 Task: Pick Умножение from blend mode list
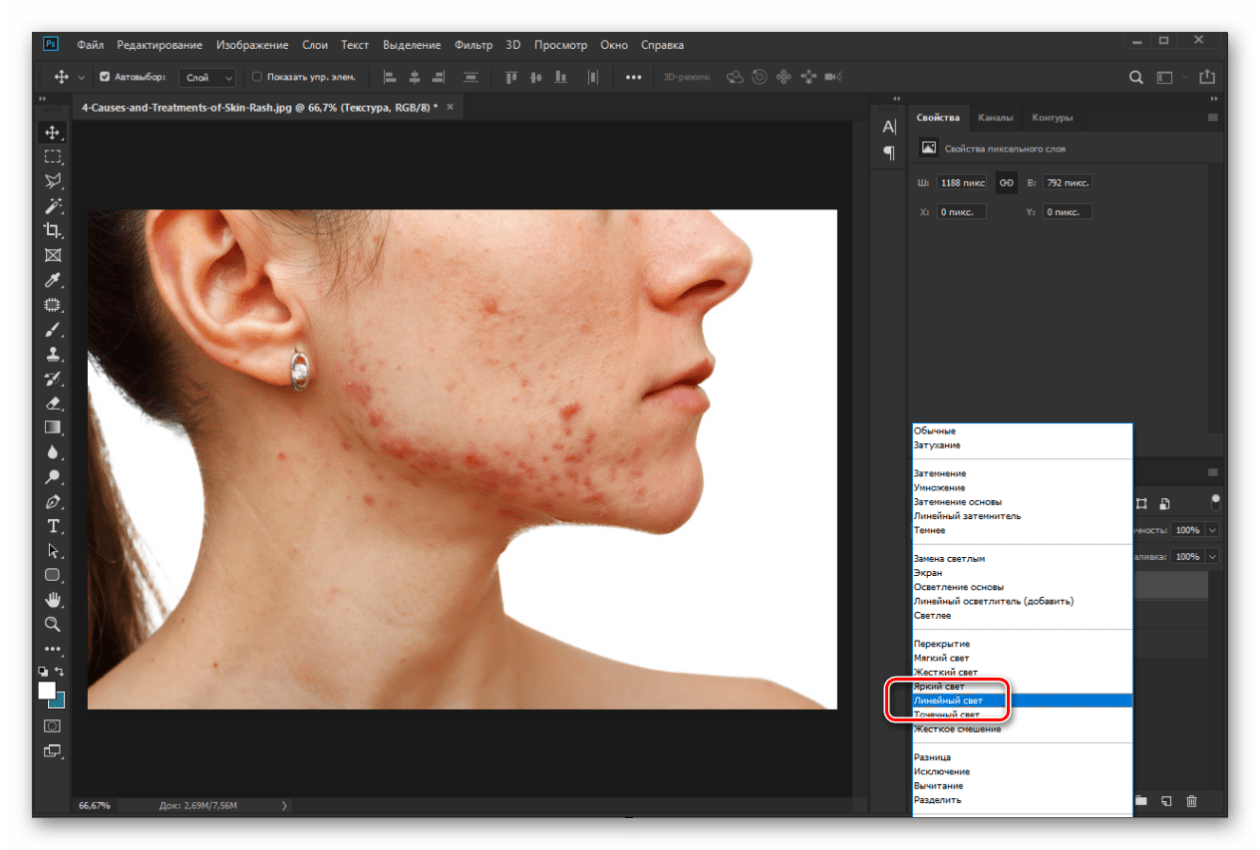click(x=939, y=488)
